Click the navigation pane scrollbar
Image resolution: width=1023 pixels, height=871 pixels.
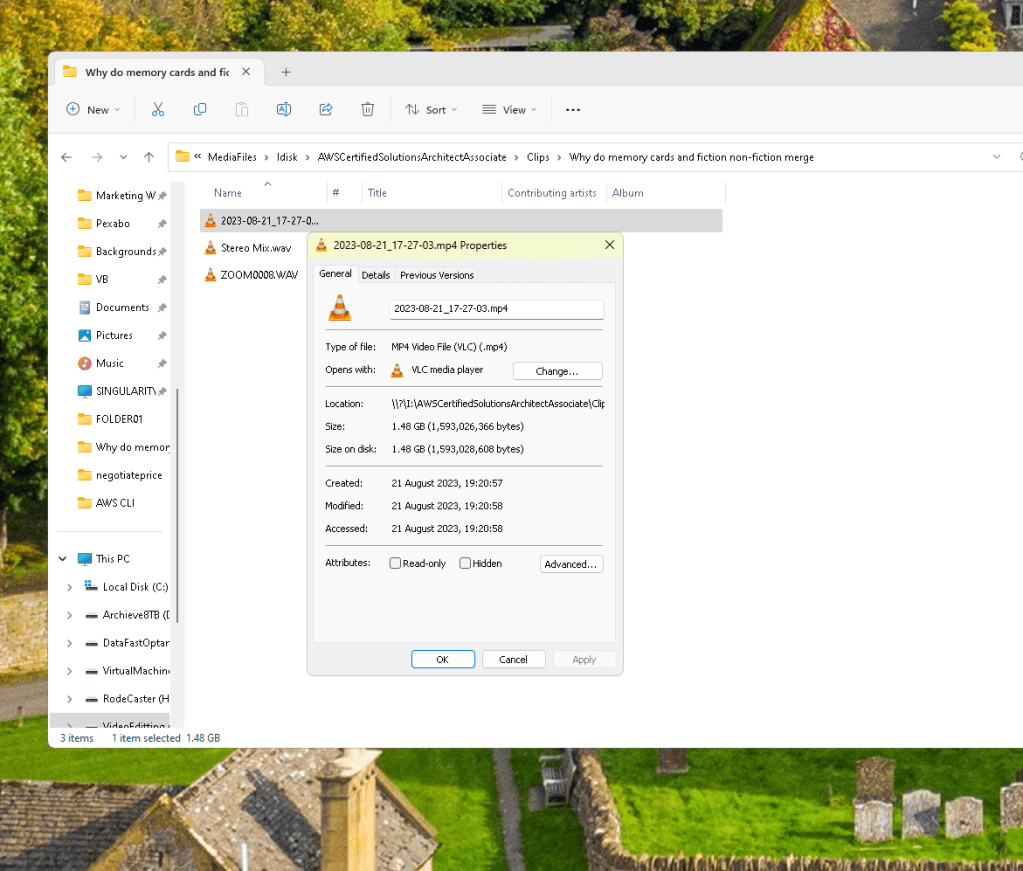pyautogui.click(x=177, y=506)
